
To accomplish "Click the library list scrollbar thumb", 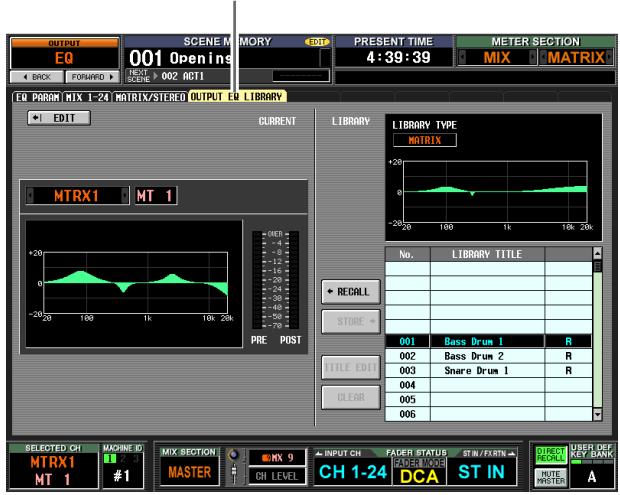I will [597, 266].
